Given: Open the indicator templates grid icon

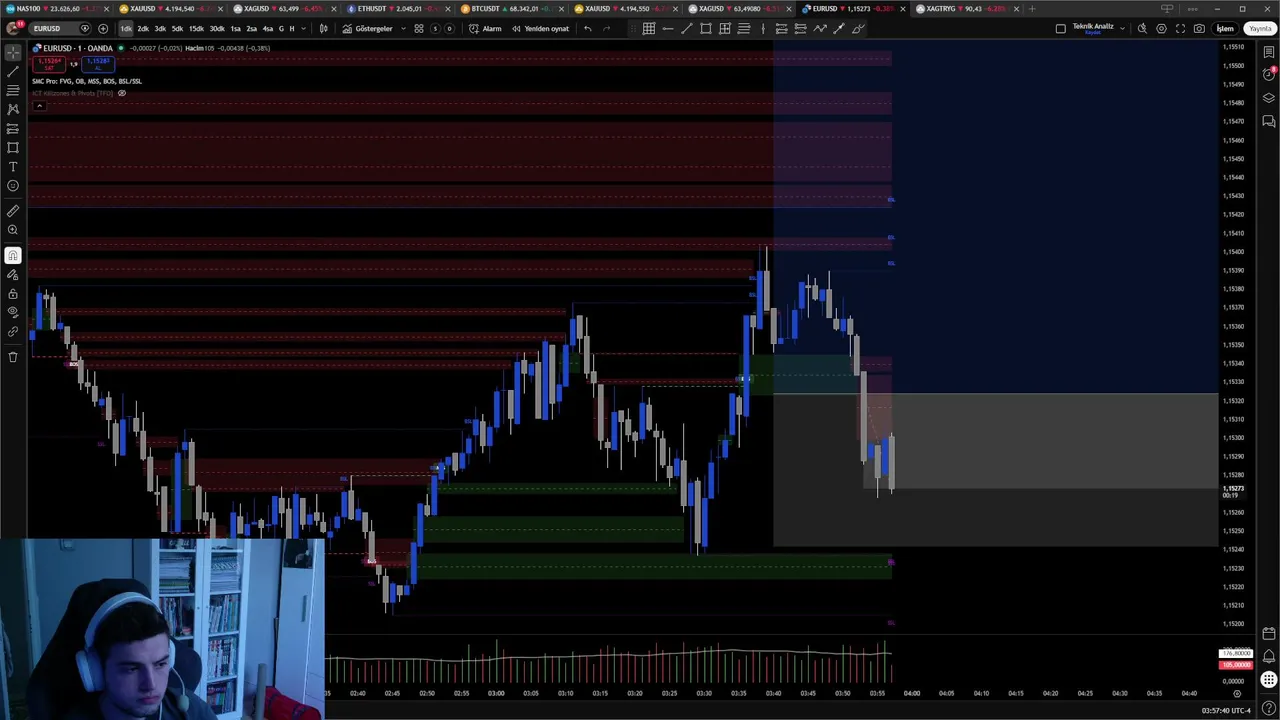Looking at the screenshot, I should point(419,28).
